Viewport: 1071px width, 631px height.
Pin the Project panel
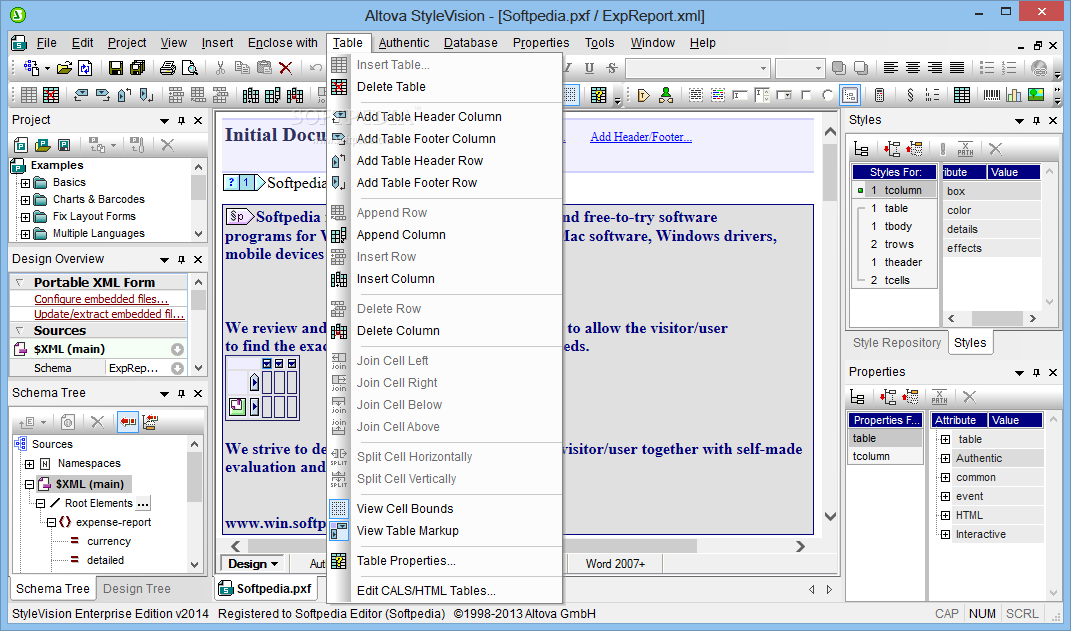point(181,120)
